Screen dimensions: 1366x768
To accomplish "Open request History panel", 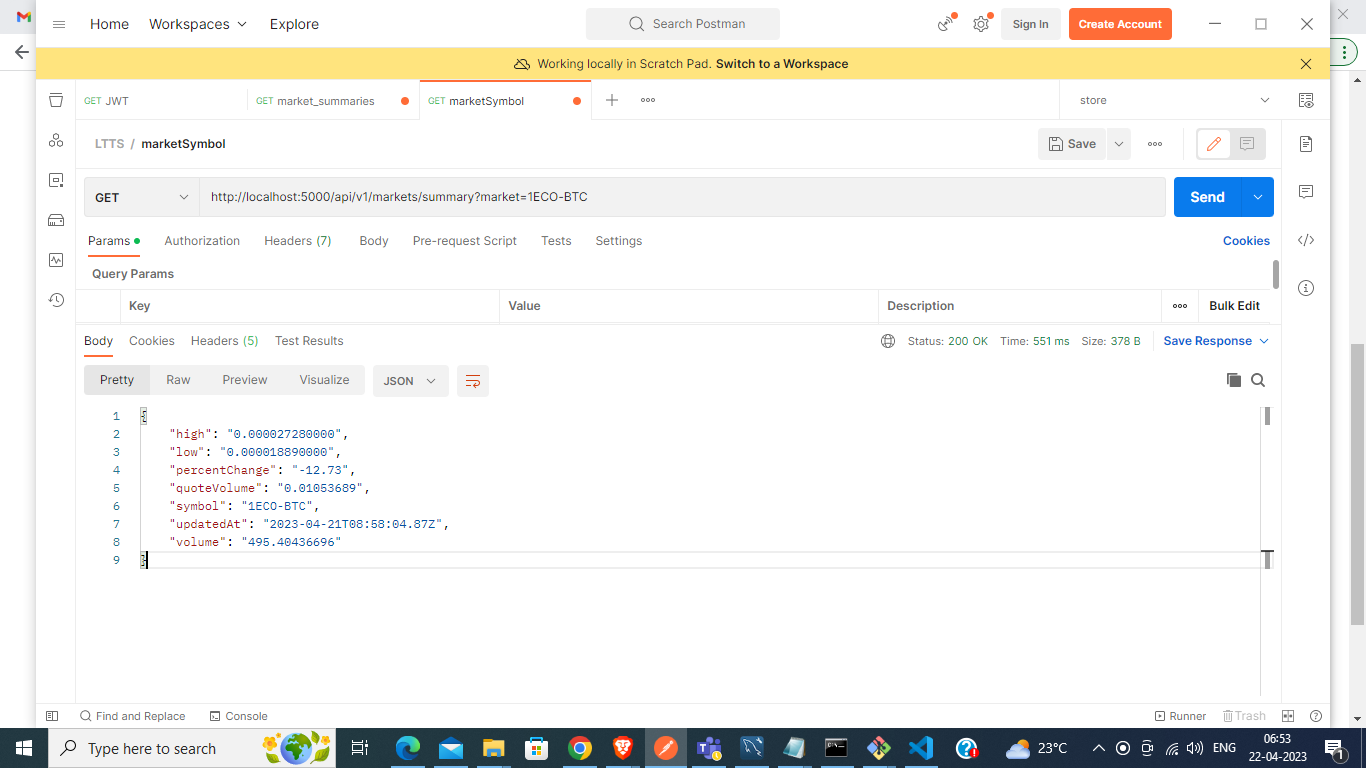I will click(55, 299).
